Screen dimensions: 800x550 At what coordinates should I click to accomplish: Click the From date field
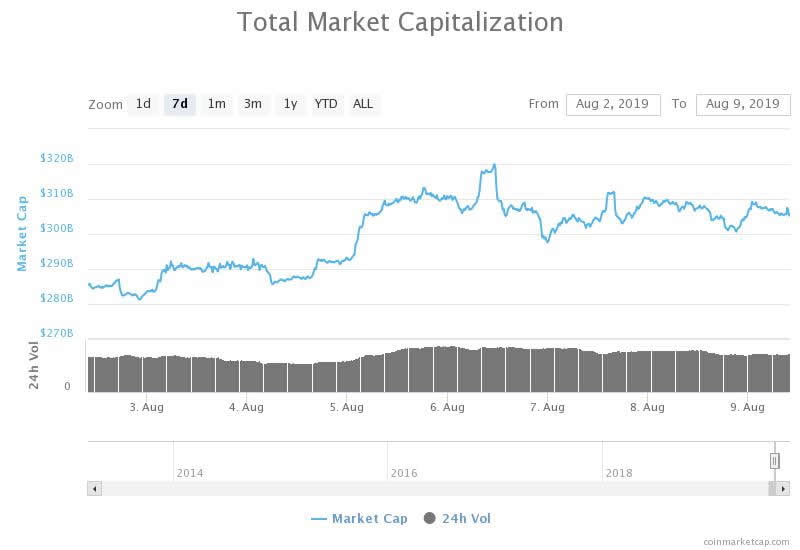tap(612, 104)
